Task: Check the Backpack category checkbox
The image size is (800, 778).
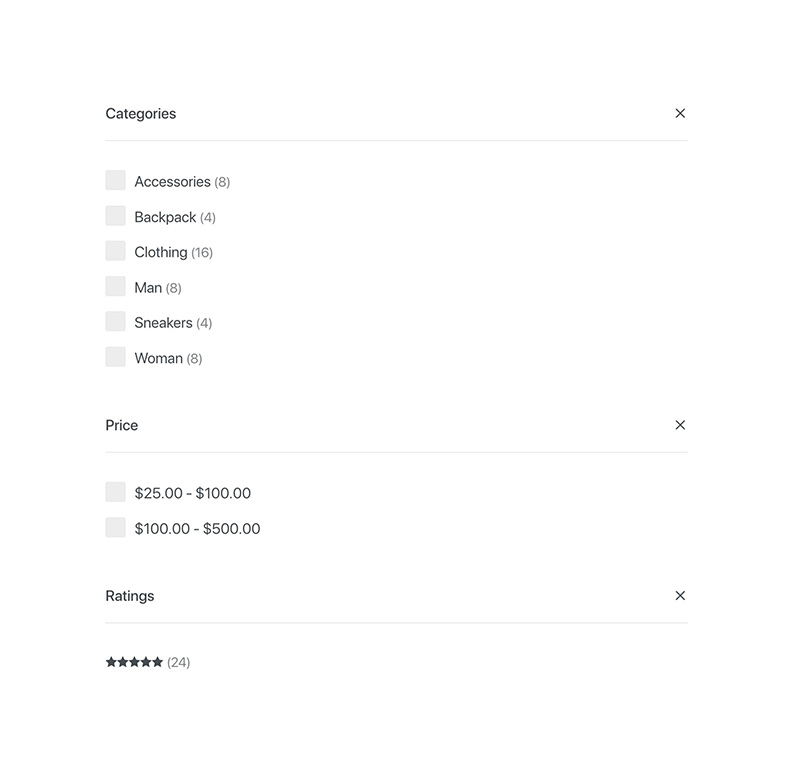Action: 115,216
